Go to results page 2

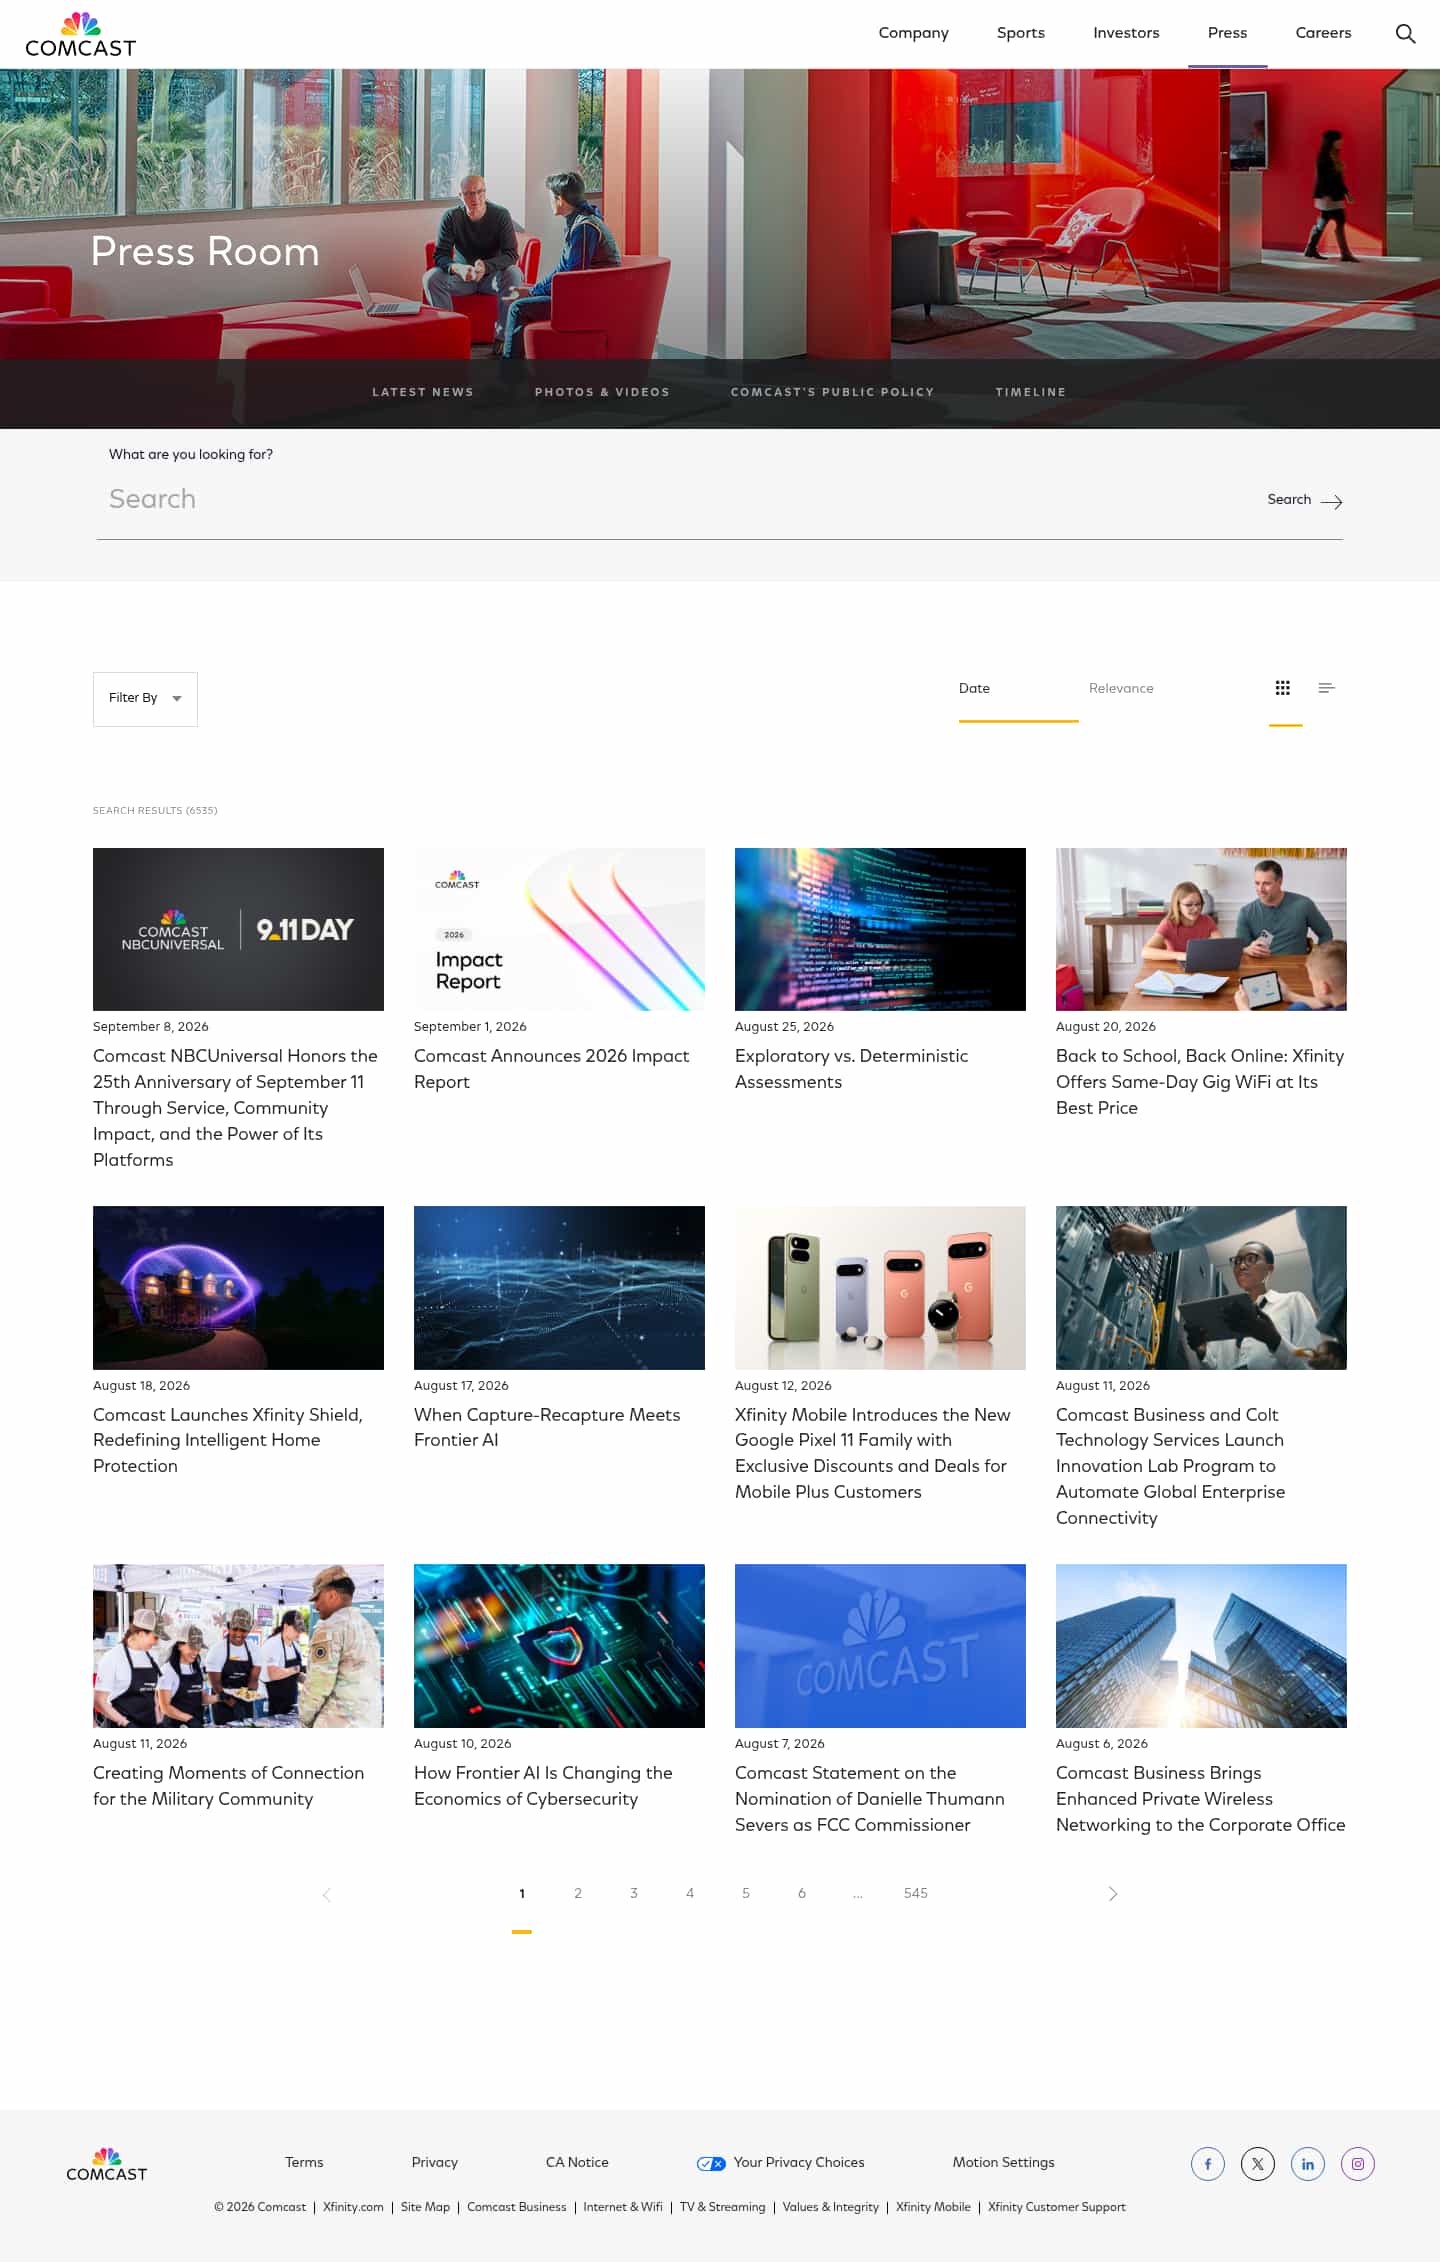(578, 1893)
